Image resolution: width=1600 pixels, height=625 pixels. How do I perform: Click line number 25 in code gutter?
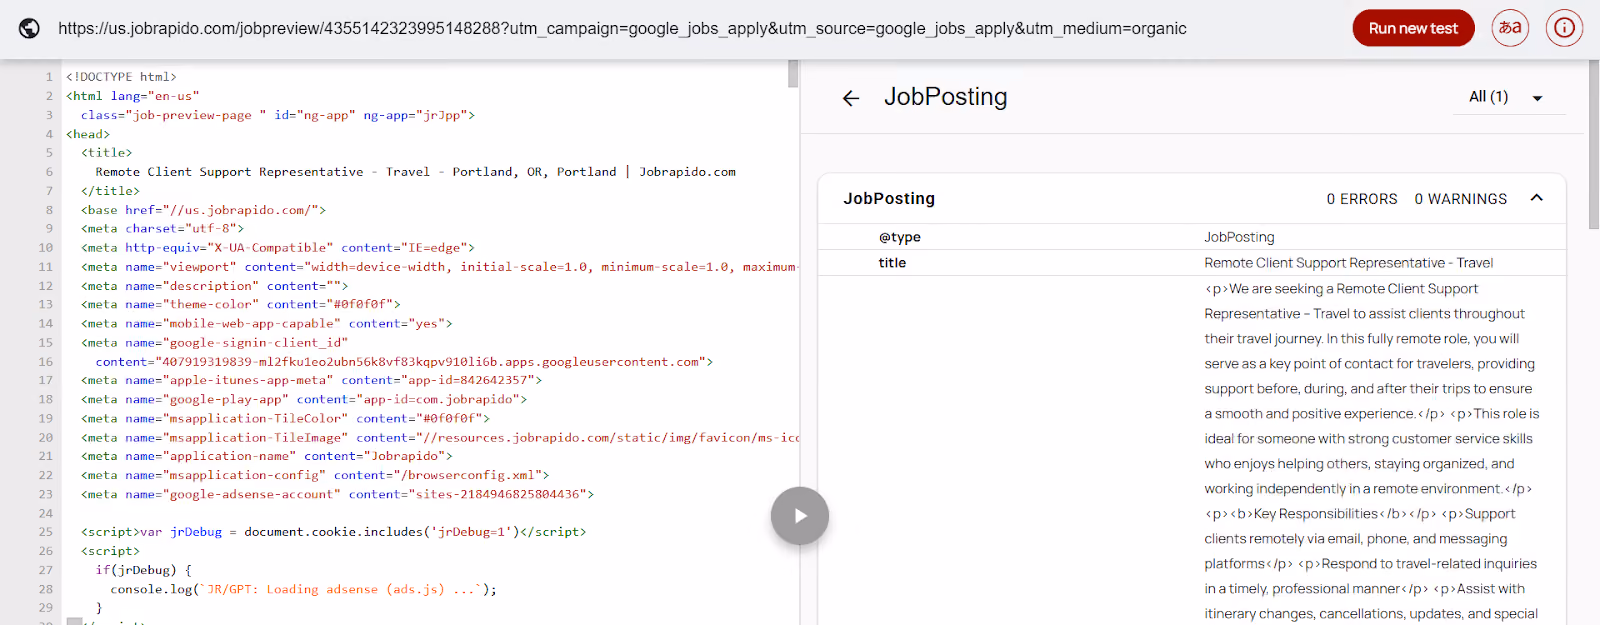[46, 532]
